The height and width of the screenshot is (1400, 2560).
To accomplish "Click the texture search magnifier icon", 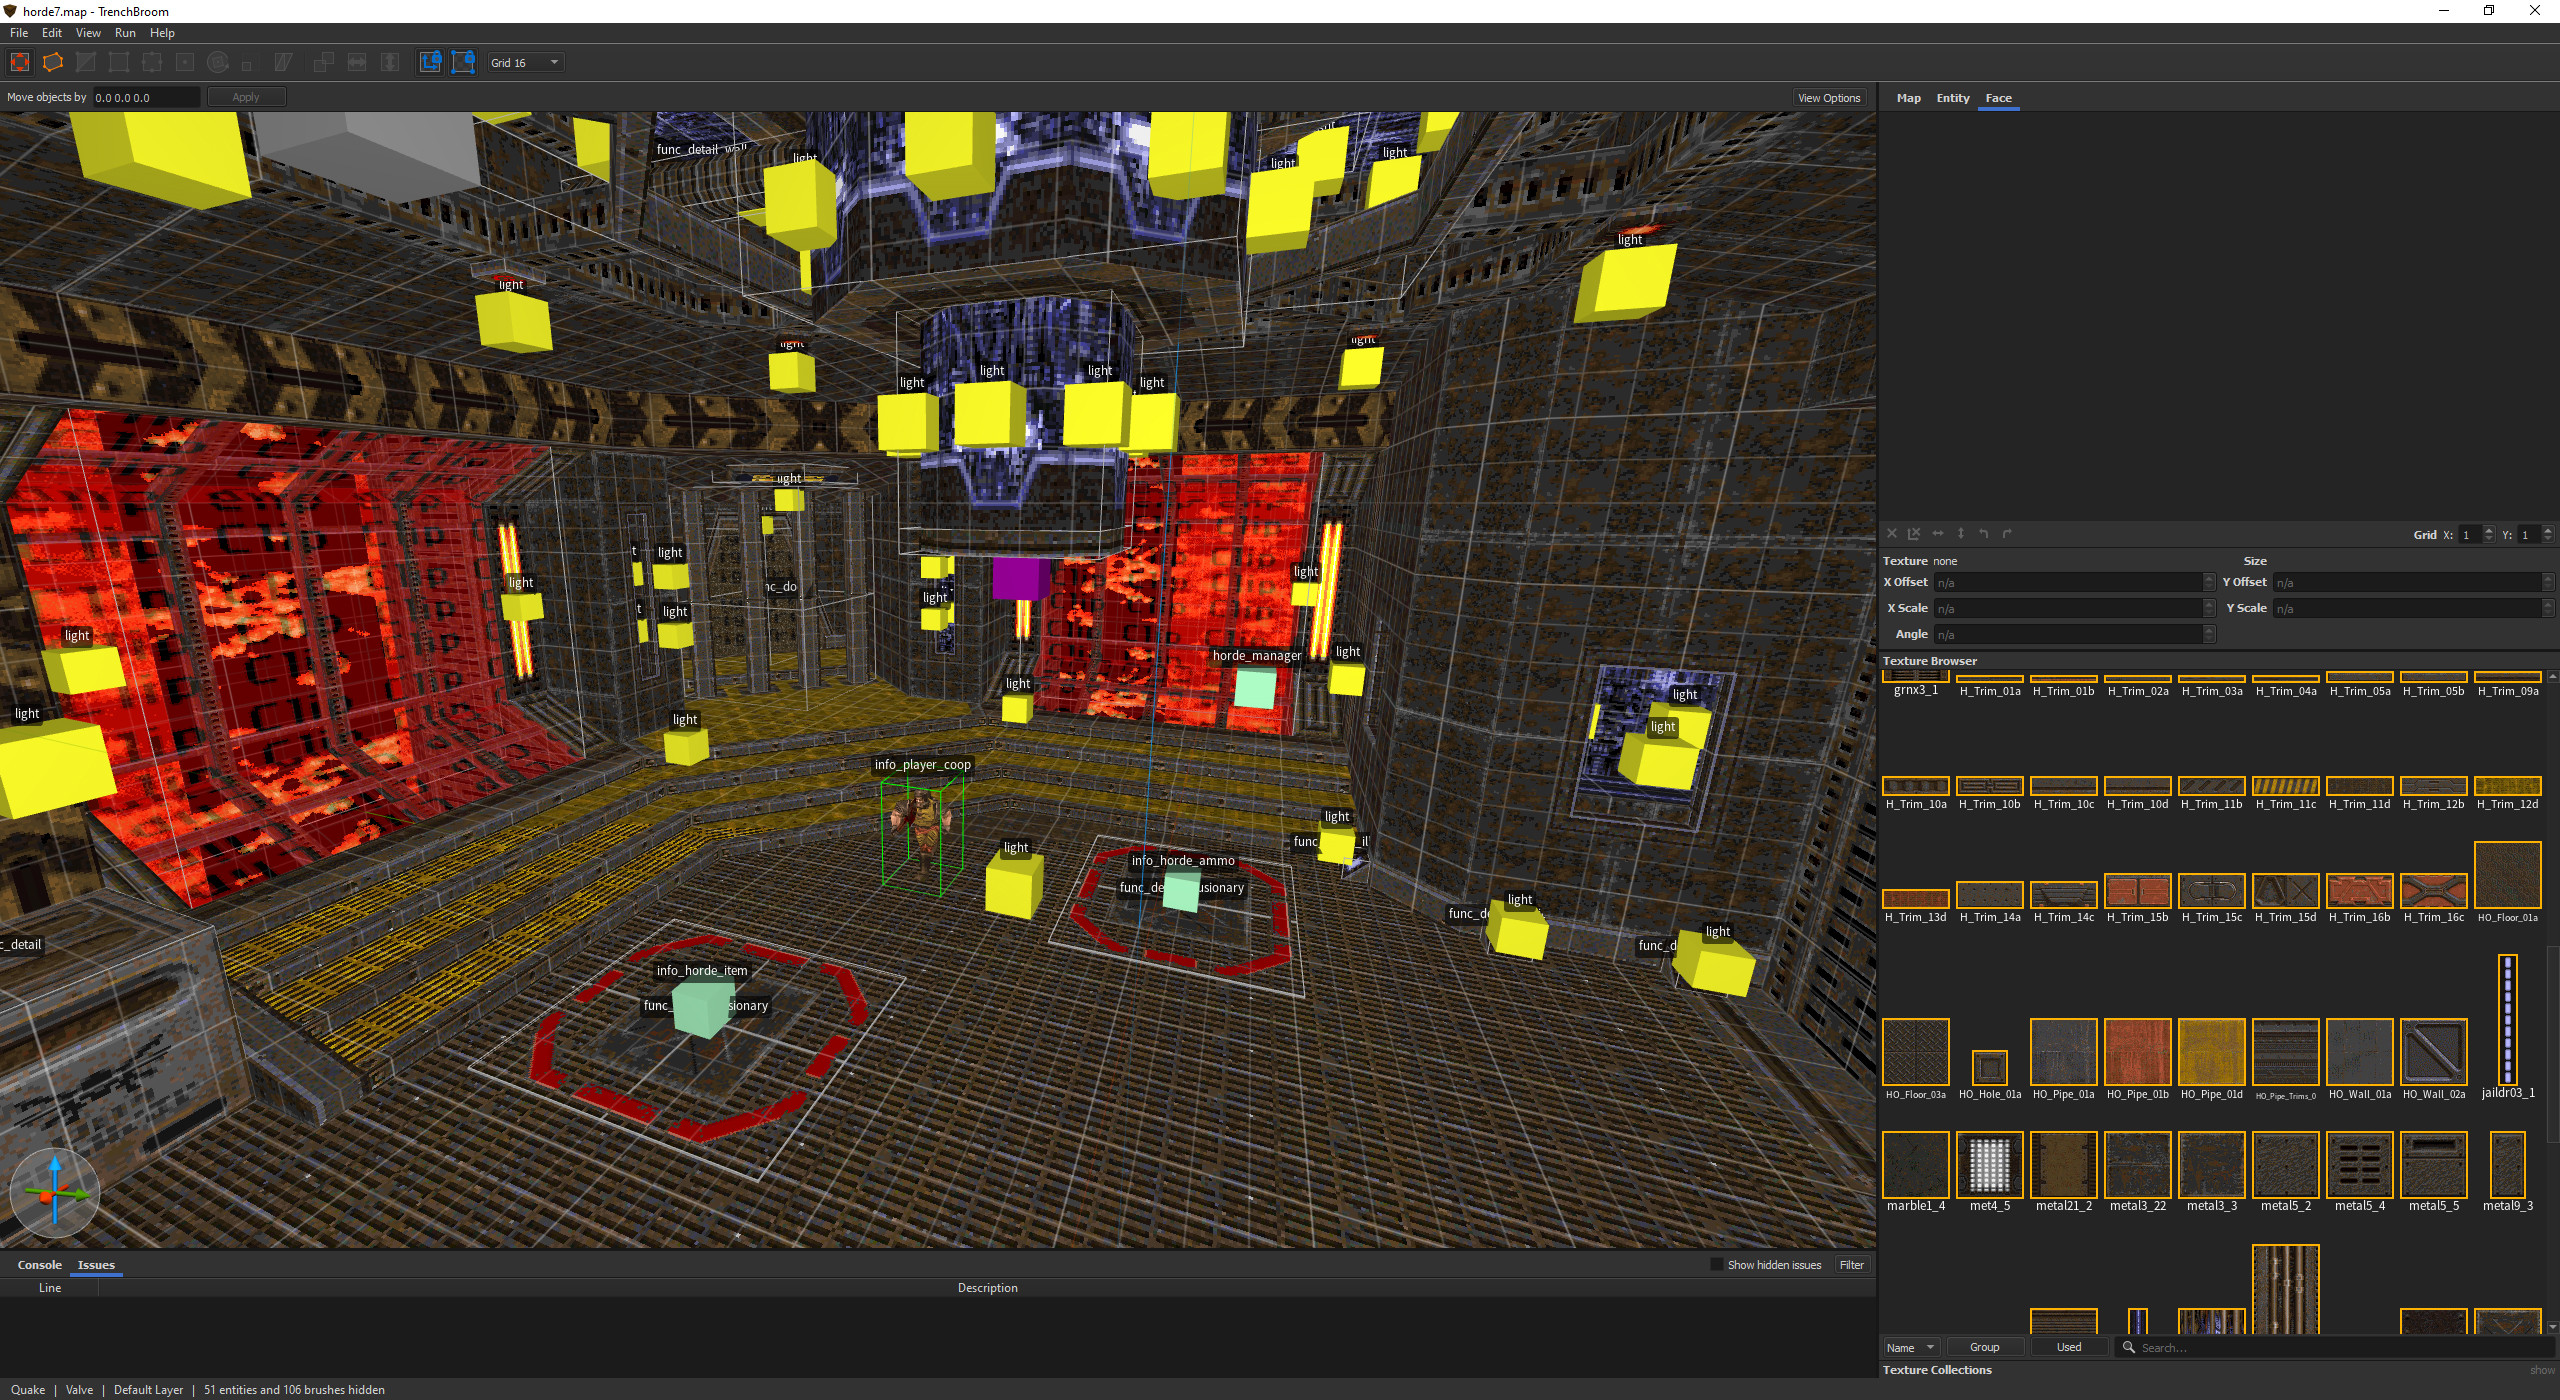I will tap(2129, 1347).
